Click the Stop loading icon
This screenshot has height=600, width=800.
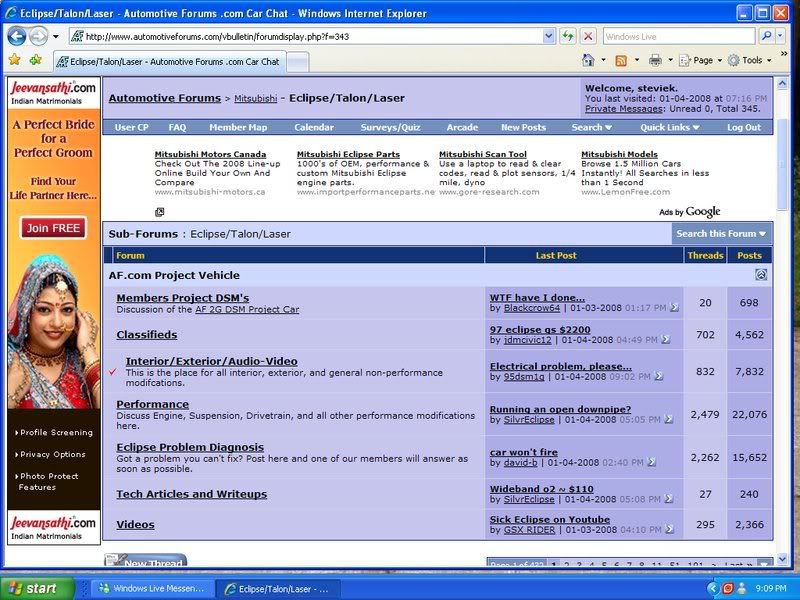588,36
